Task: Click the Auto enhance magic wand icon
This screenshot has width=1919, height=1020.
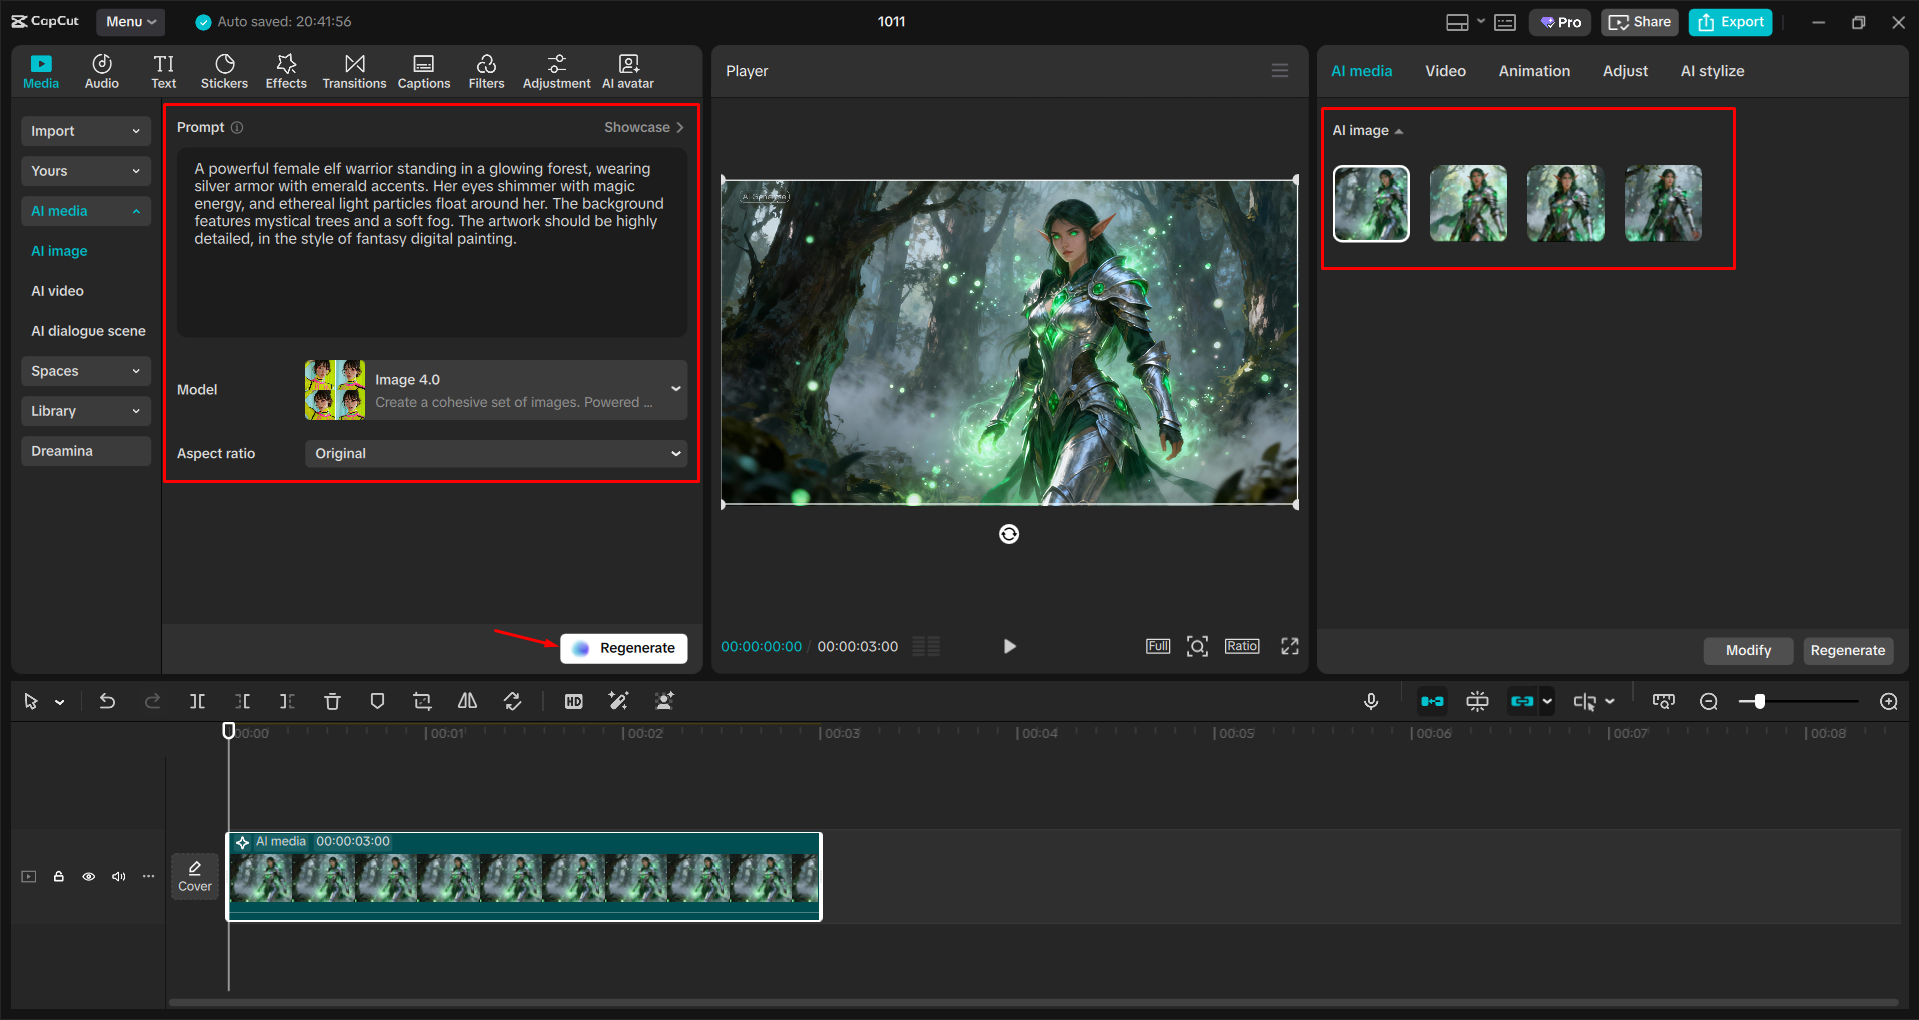Action: (x=618, y=701)
